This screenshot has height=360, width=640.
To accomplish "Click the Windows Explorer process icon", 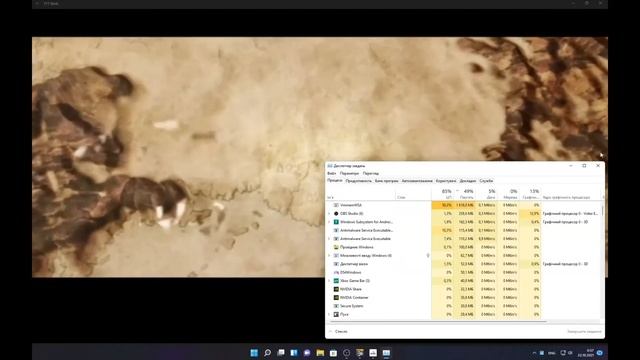I will tap(336, 247).
